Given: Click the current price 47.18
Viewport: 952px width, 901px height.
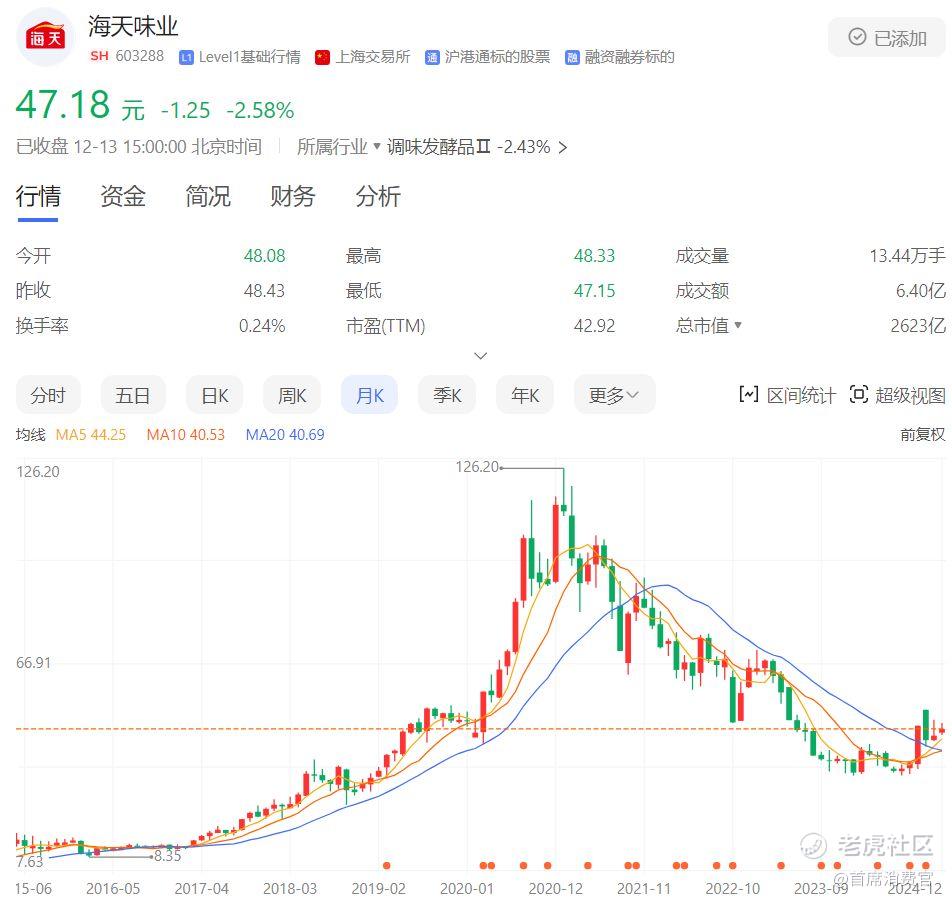Looking at the screenshot, I should point(63,104).
